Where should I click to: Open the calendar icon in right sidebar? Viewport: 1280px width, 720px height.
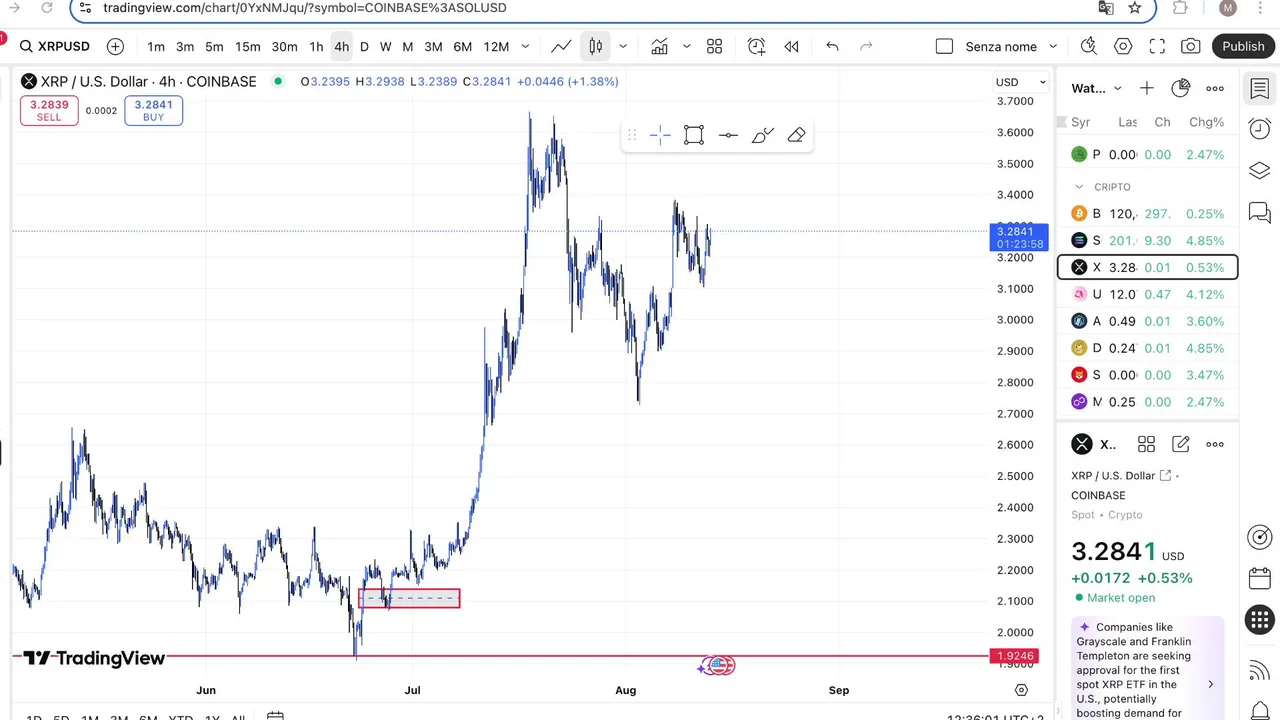(x=1260, y=579)
